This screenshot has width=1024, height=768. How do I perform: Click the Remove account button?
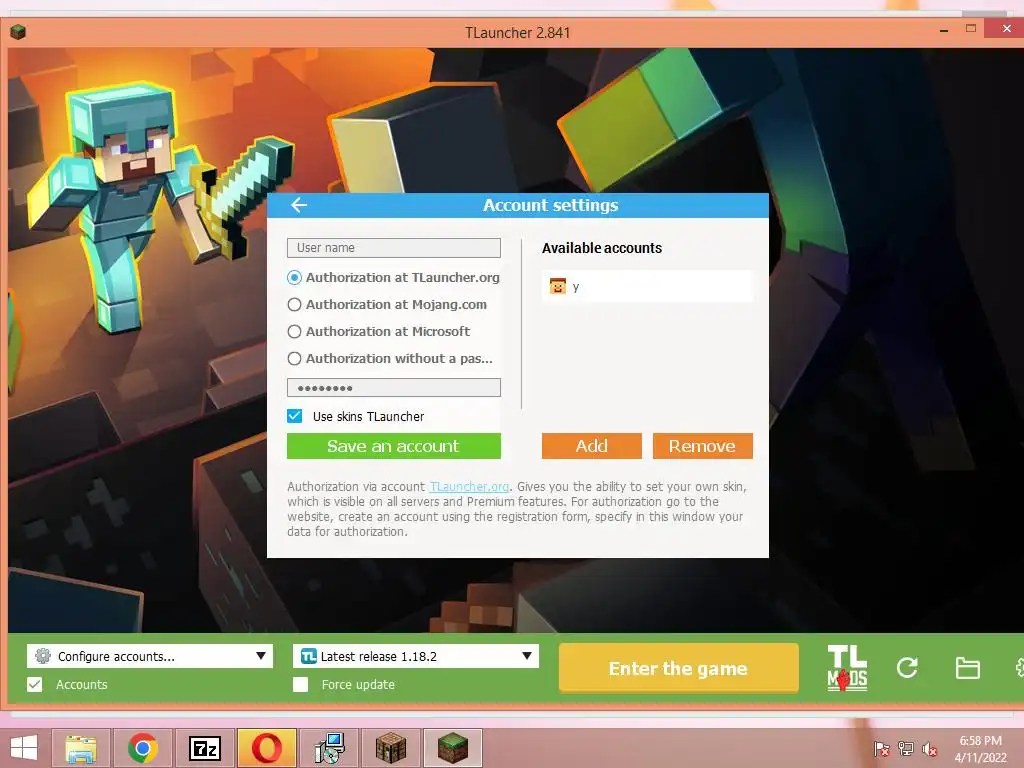(703, 446)
